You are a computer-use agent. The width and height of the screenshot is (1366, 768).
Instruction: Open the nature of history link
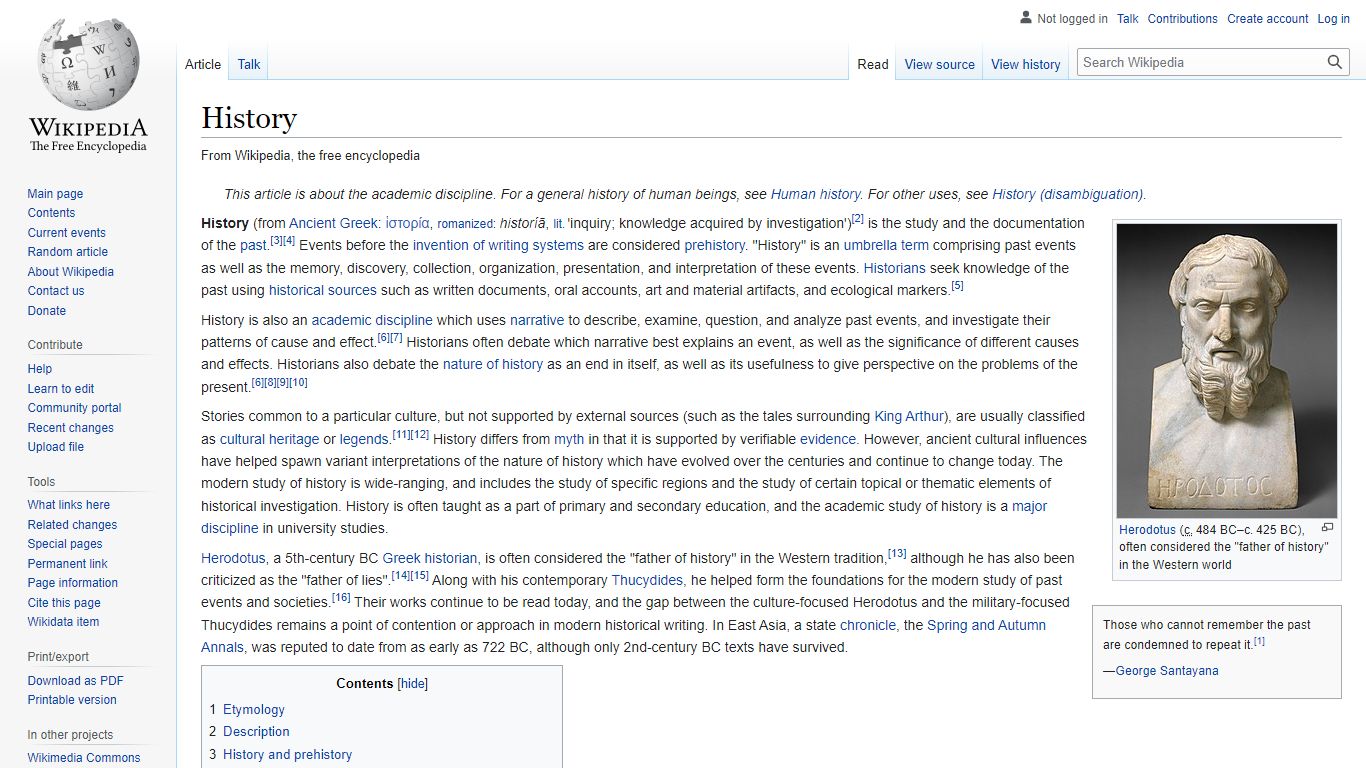[493, 364]
